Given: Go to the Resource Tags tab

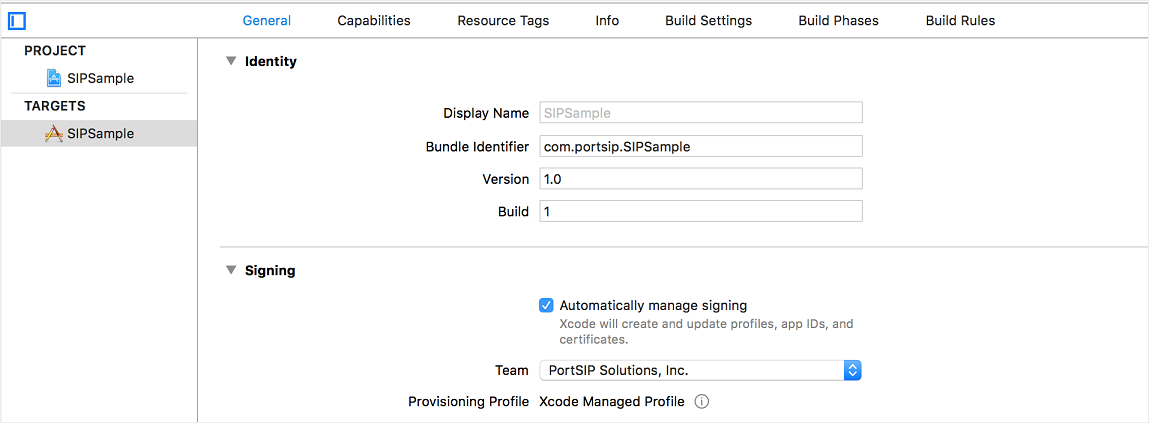Looking at the screenshot, I should point(503,20).
